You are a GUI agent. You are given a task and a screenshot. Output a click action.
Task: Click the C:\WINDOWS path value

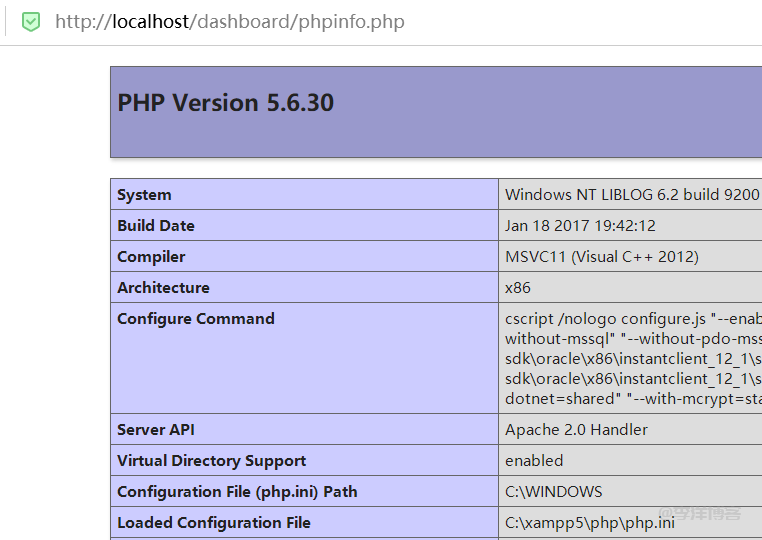pyautogui.click(x=553, y=492)
